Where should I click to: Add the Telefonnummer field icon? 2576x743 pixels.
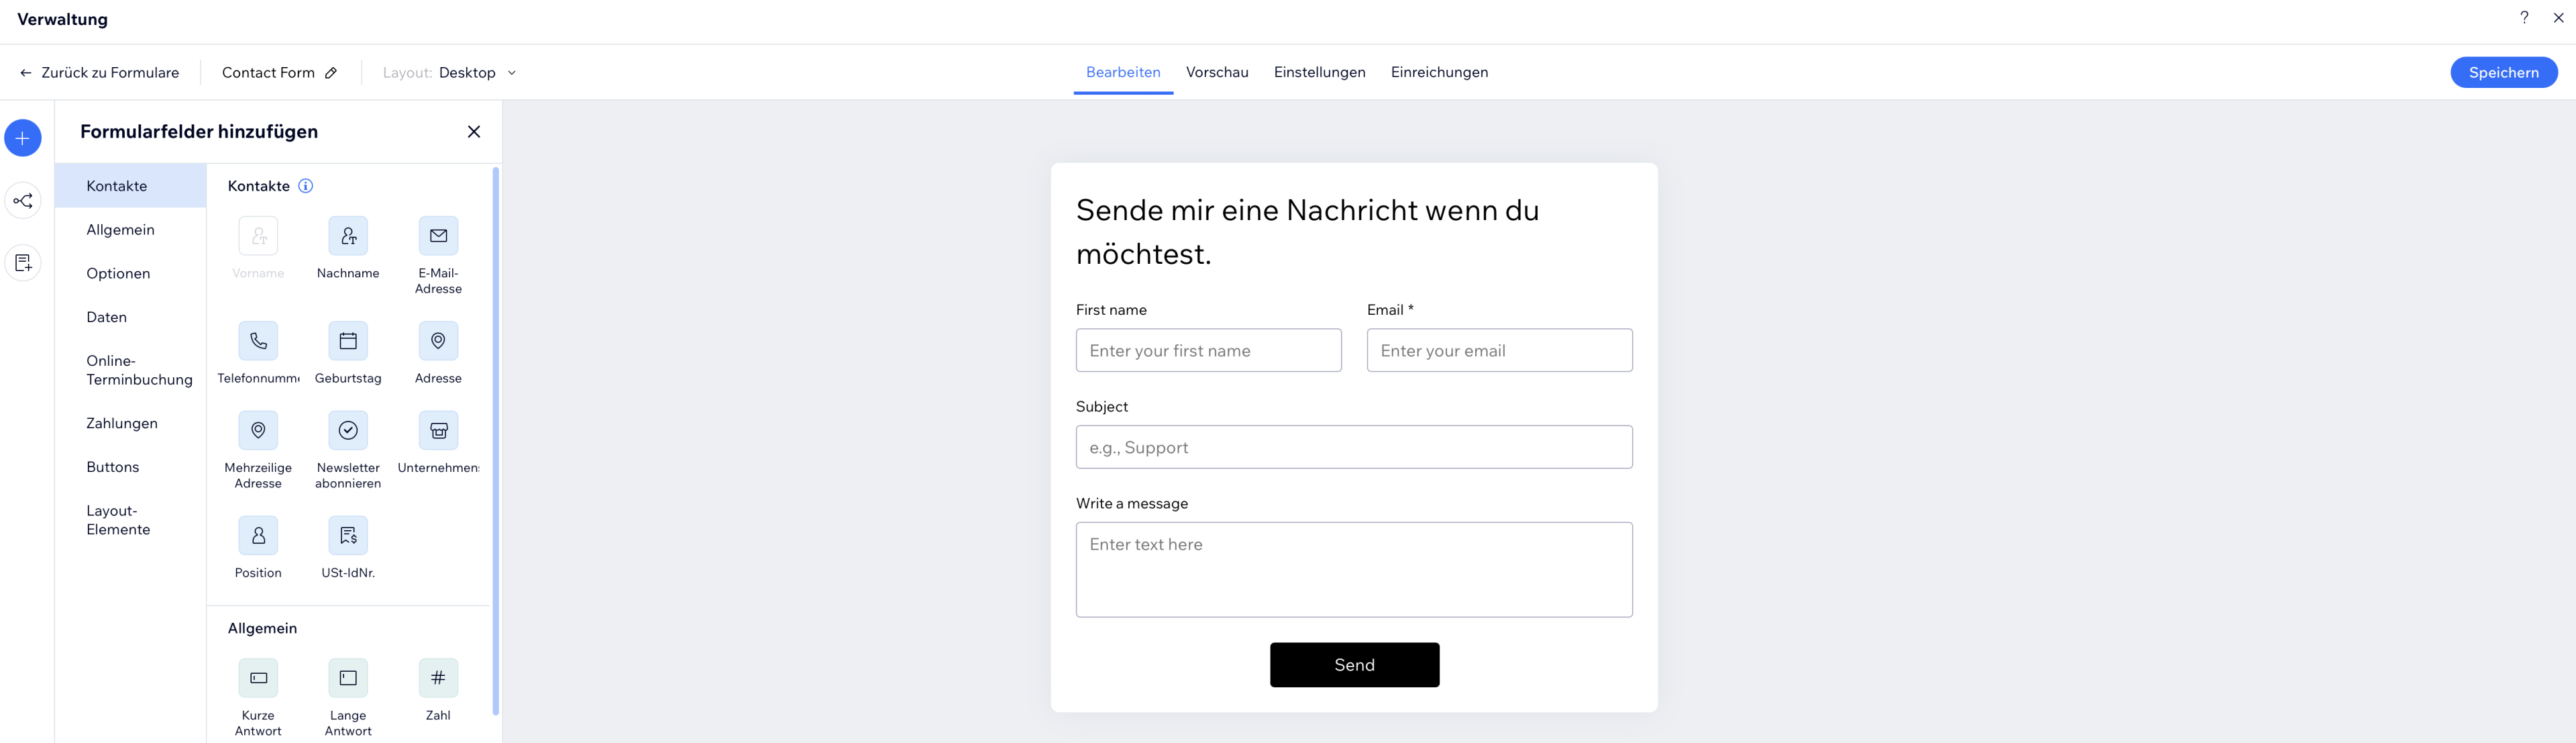[258, 341]
